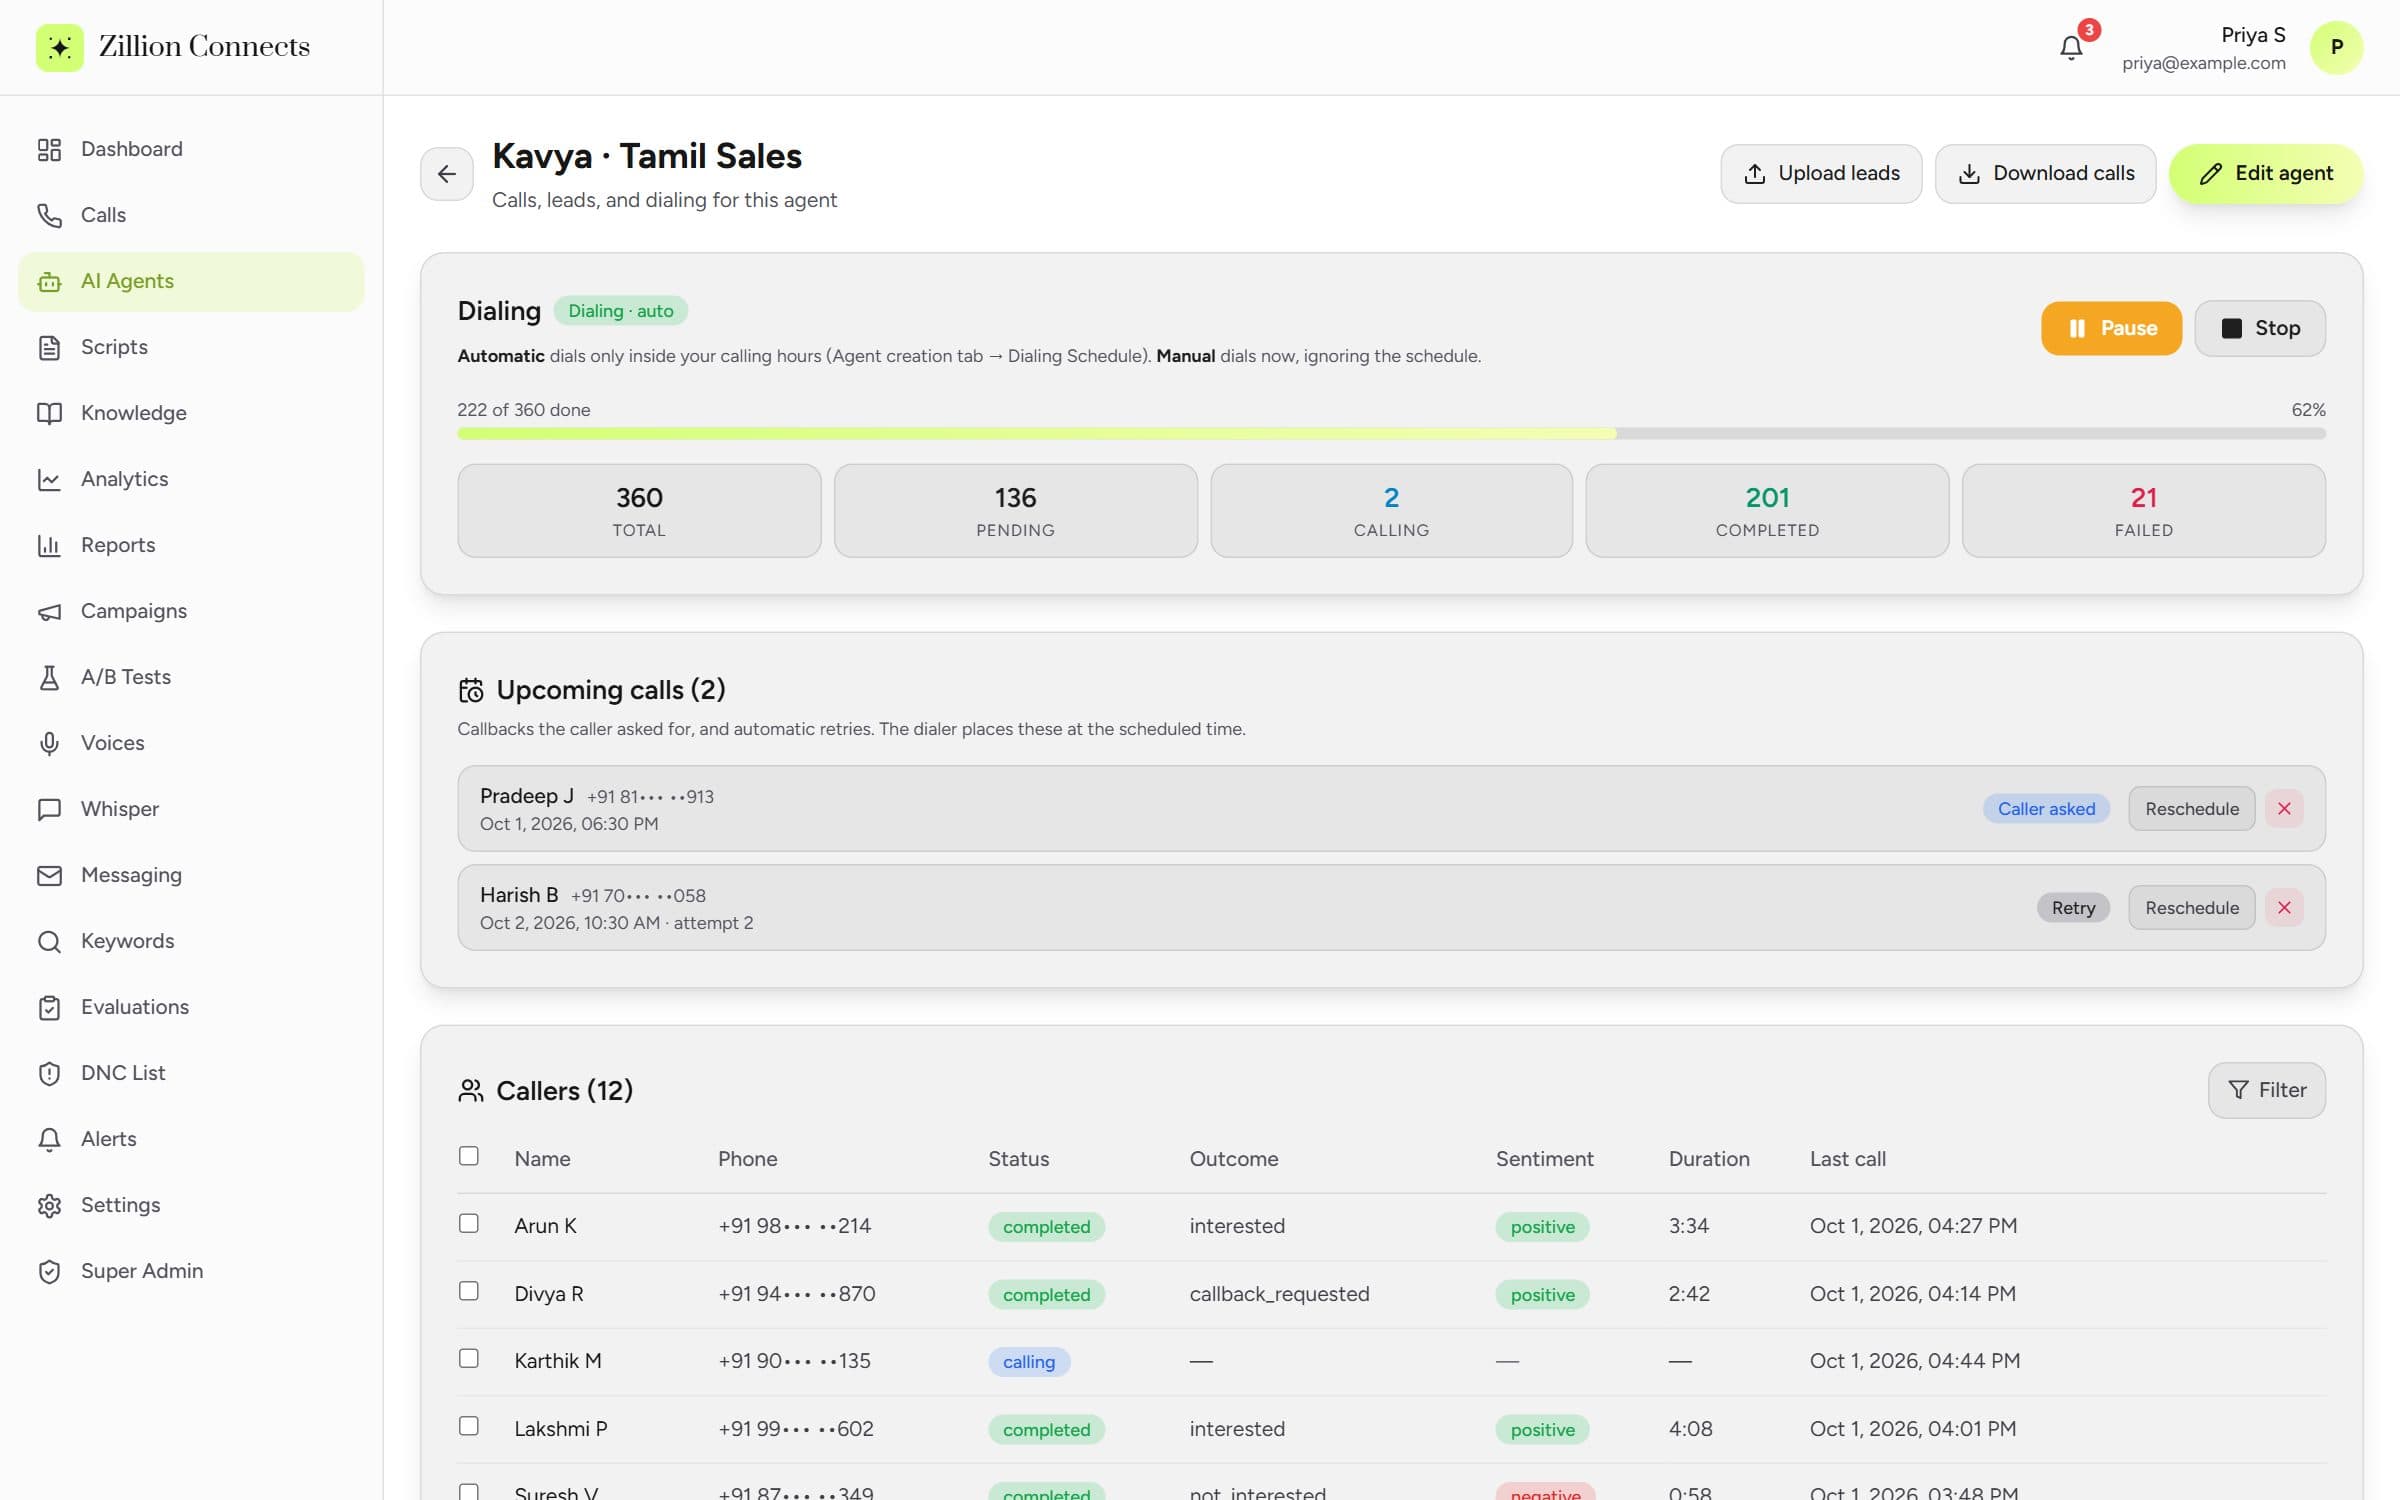Check the Divya R row checkbox
2400x1500 pixels.
[x=468, y=1291]
